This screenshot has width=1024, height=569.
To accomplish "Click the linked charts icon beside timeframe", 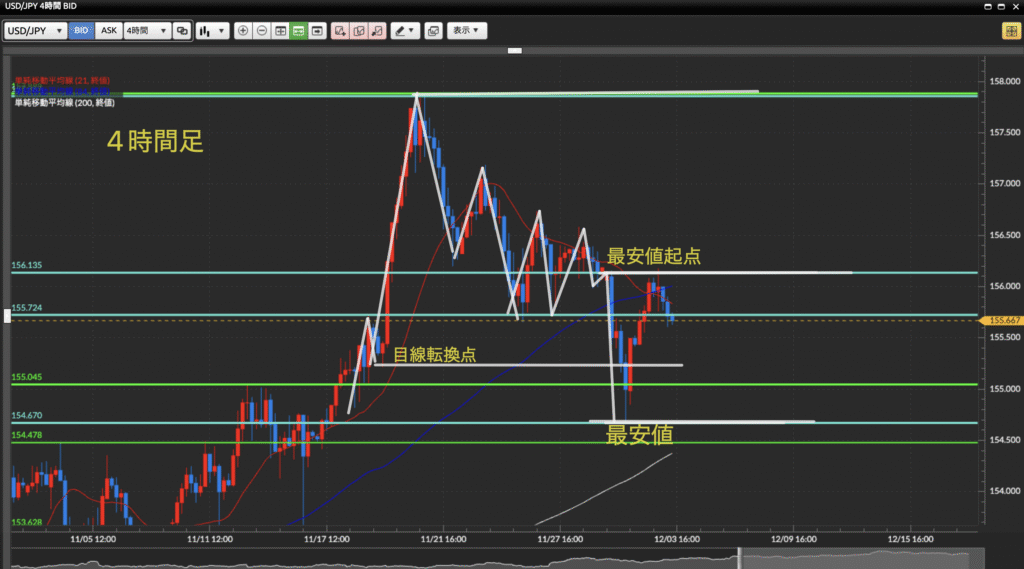I will pyautogui.click(x=182, y=31).
